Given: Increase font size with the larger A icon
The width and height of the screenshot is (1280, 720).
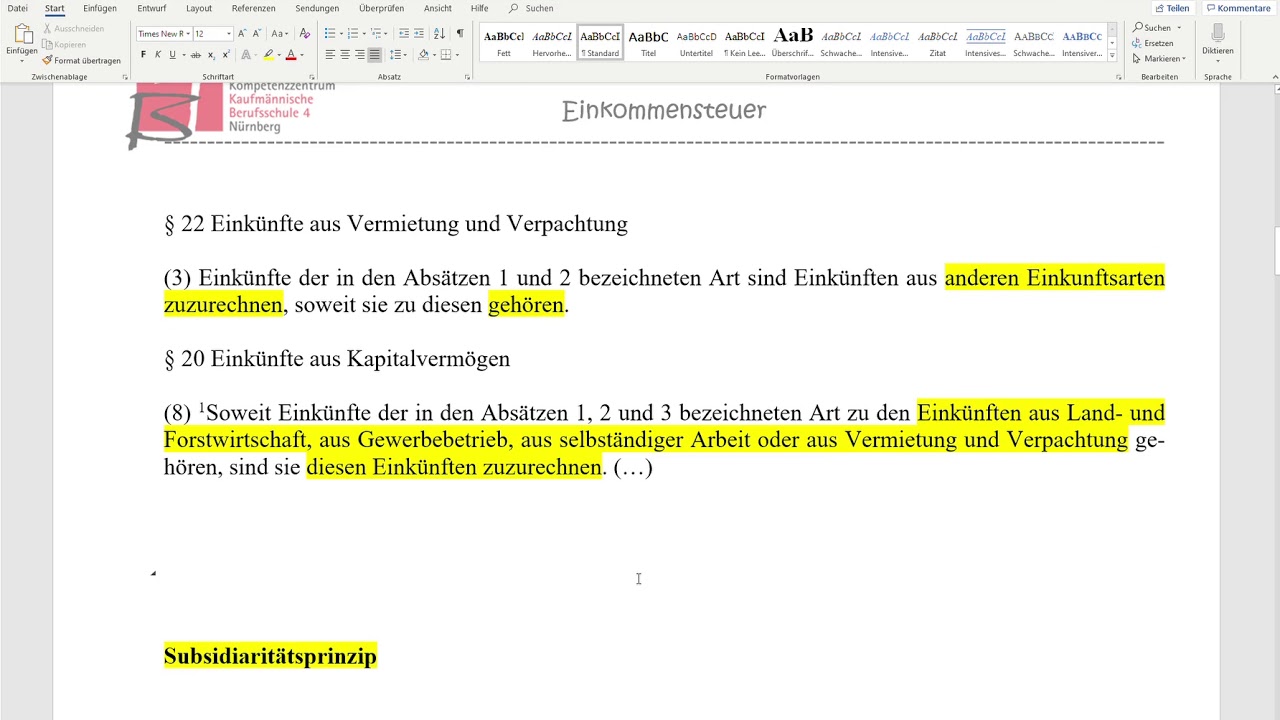Looking at the screenshot, I should point(242,34).
